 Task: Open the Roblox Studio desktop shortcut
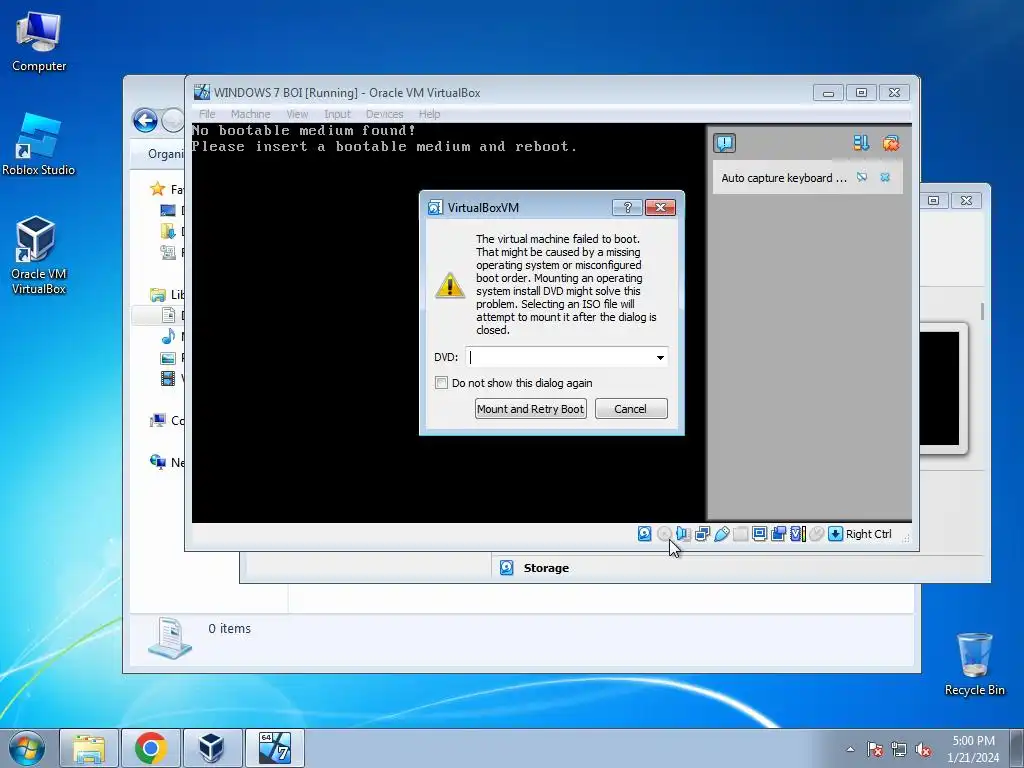(x=39, y=145)
